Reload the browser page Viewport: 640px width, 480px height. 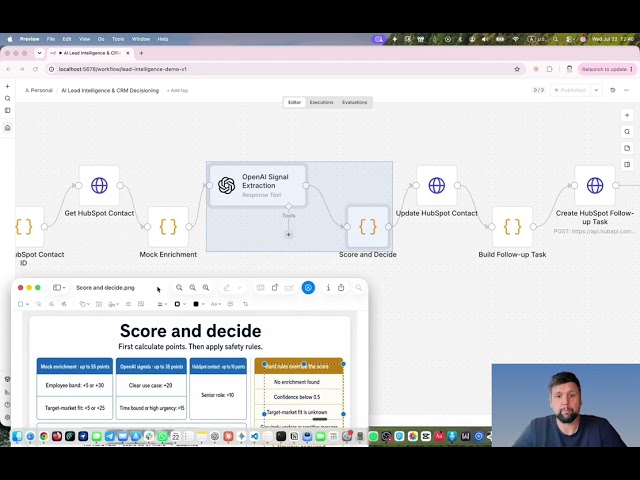(36, 69)
